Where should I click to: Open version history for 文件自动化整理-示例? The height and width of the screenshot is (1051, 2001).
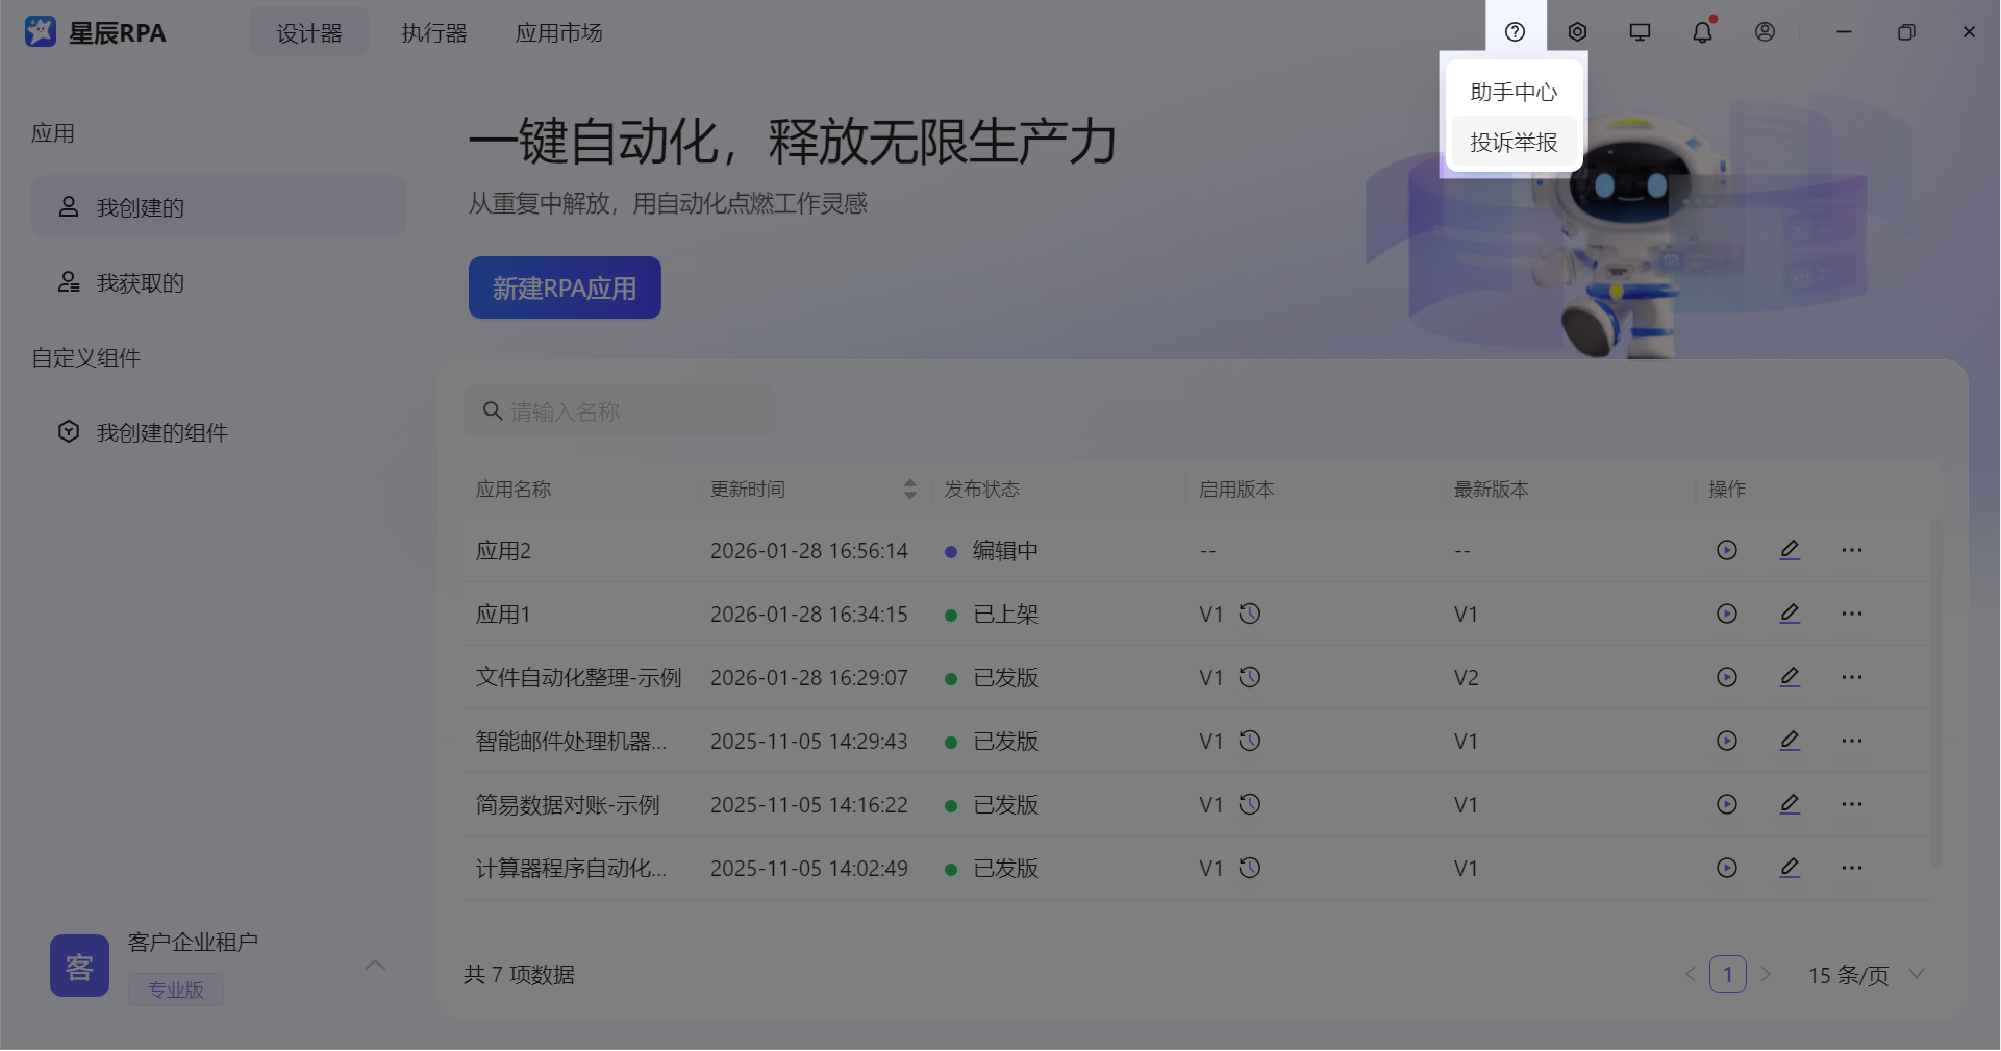(x=1250, y=677)
